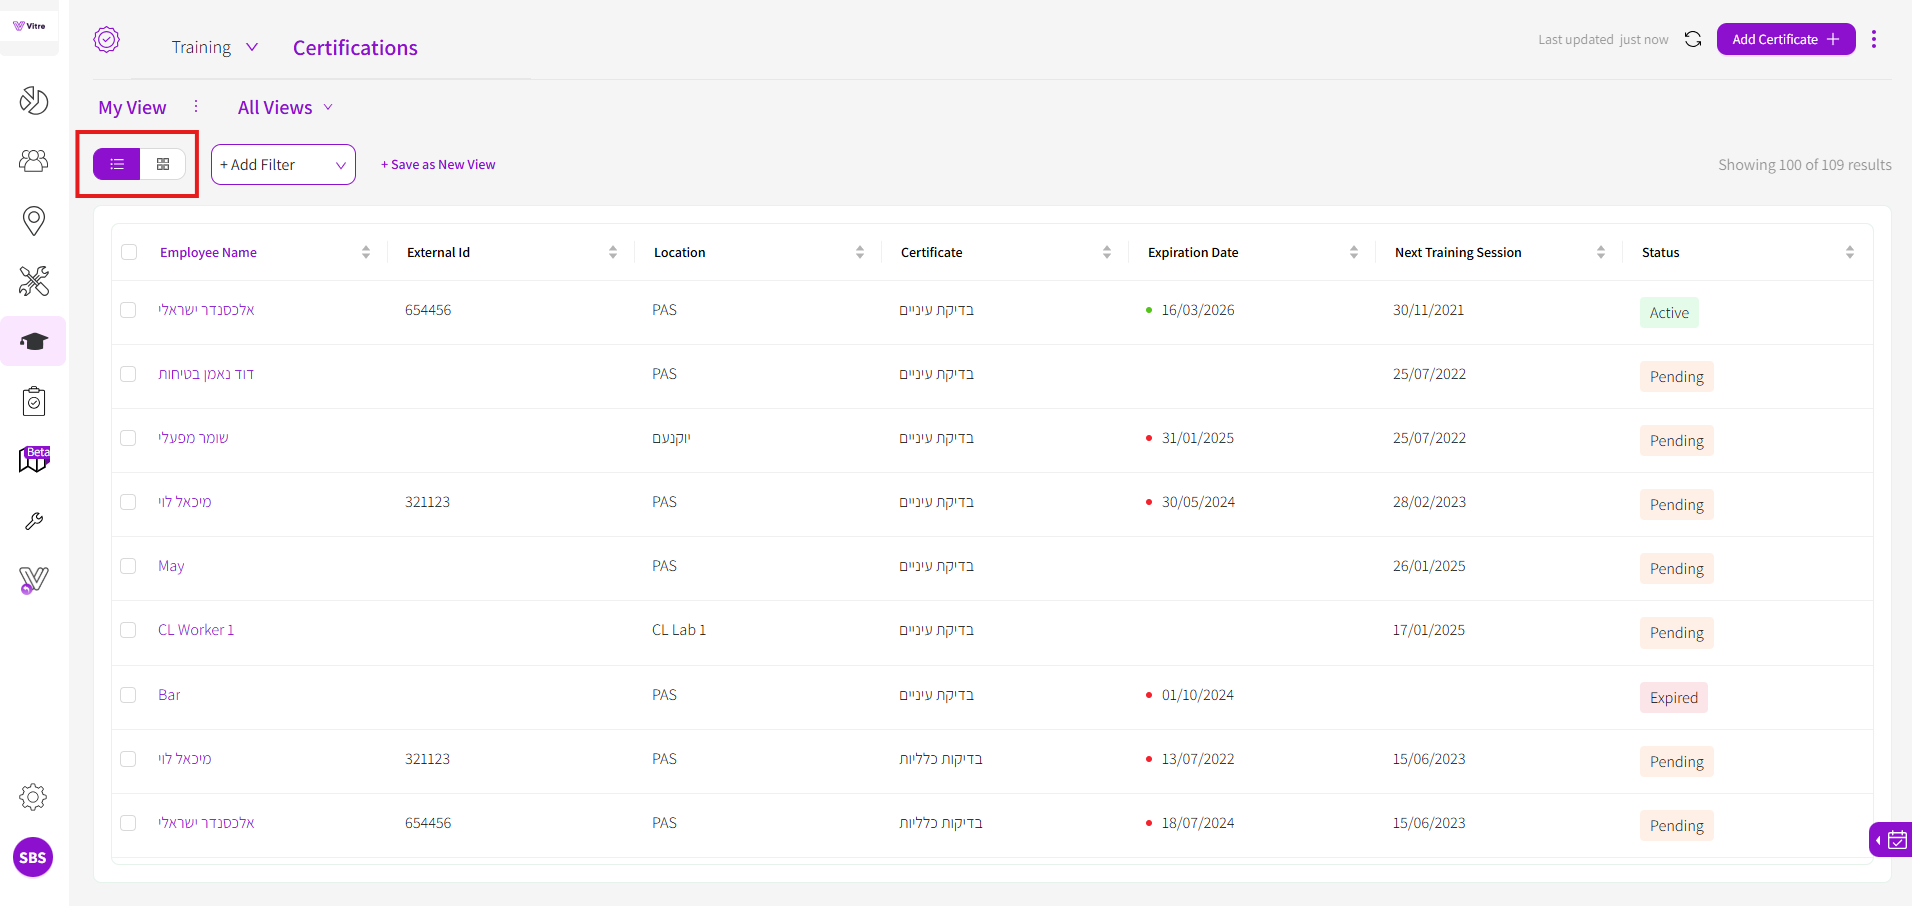Click next training date 30/11/2021

pos(1428,310)
